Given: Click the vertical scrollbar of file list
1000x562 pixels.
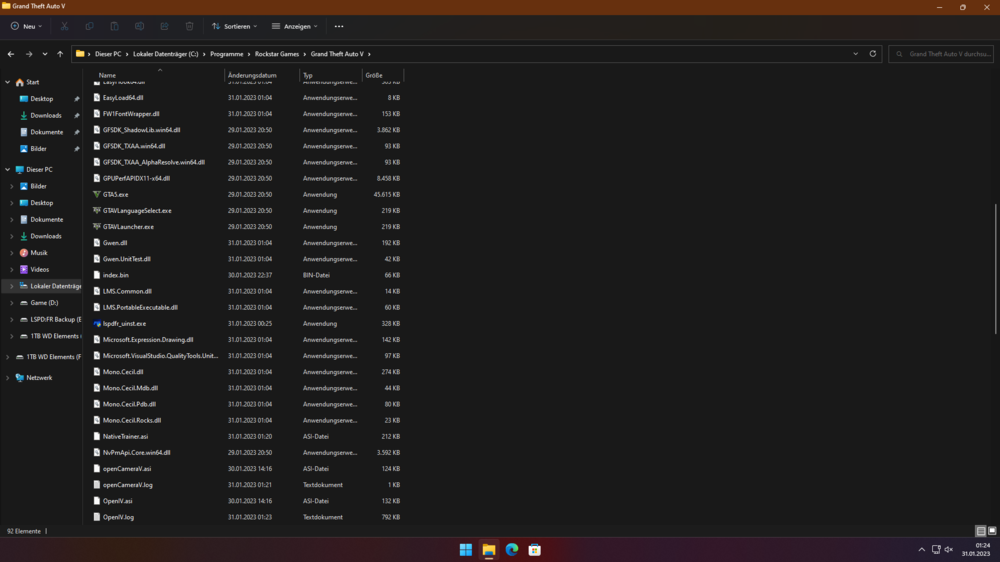Looking at the screenshot, I should [995, 268].
